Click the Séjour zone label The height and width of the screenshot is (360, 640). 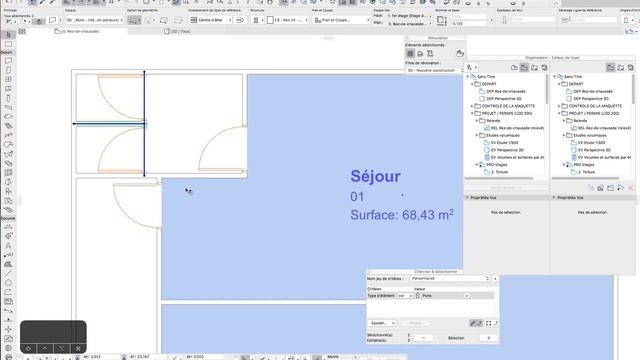pos(376,176)
